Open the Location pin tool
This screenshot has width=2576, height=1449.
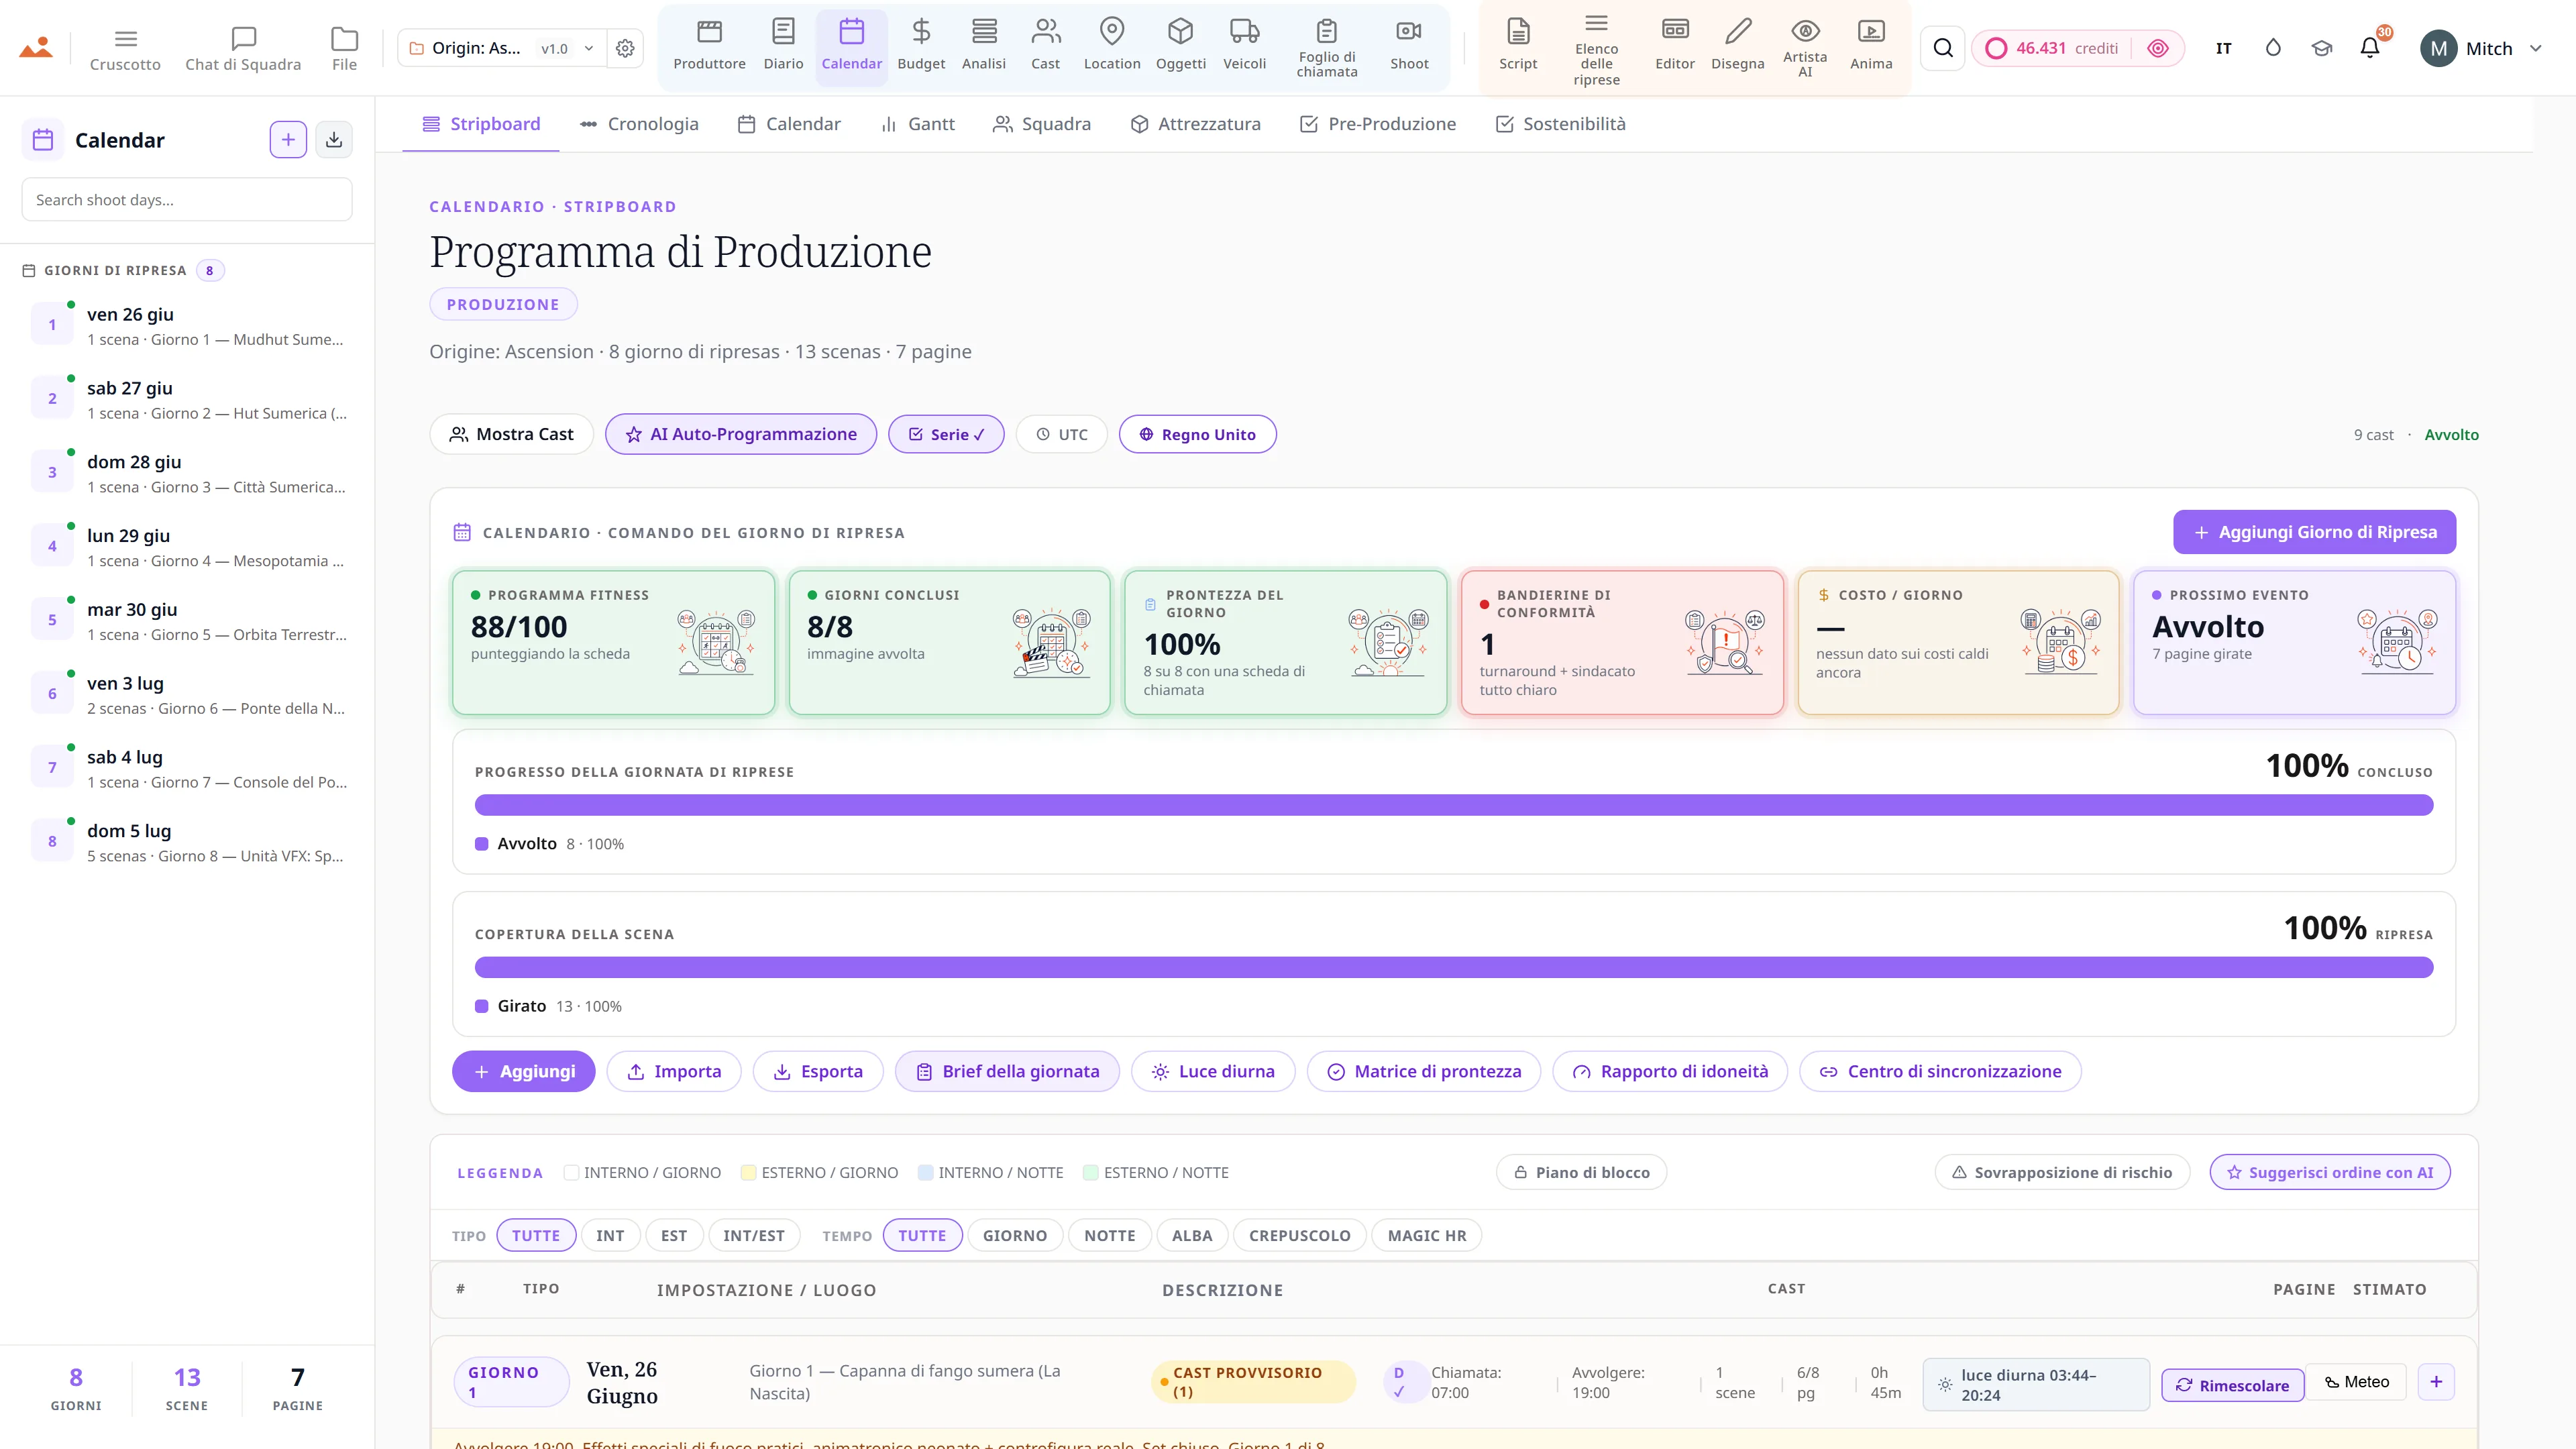pyautogui.click(x=1112, y=46)
